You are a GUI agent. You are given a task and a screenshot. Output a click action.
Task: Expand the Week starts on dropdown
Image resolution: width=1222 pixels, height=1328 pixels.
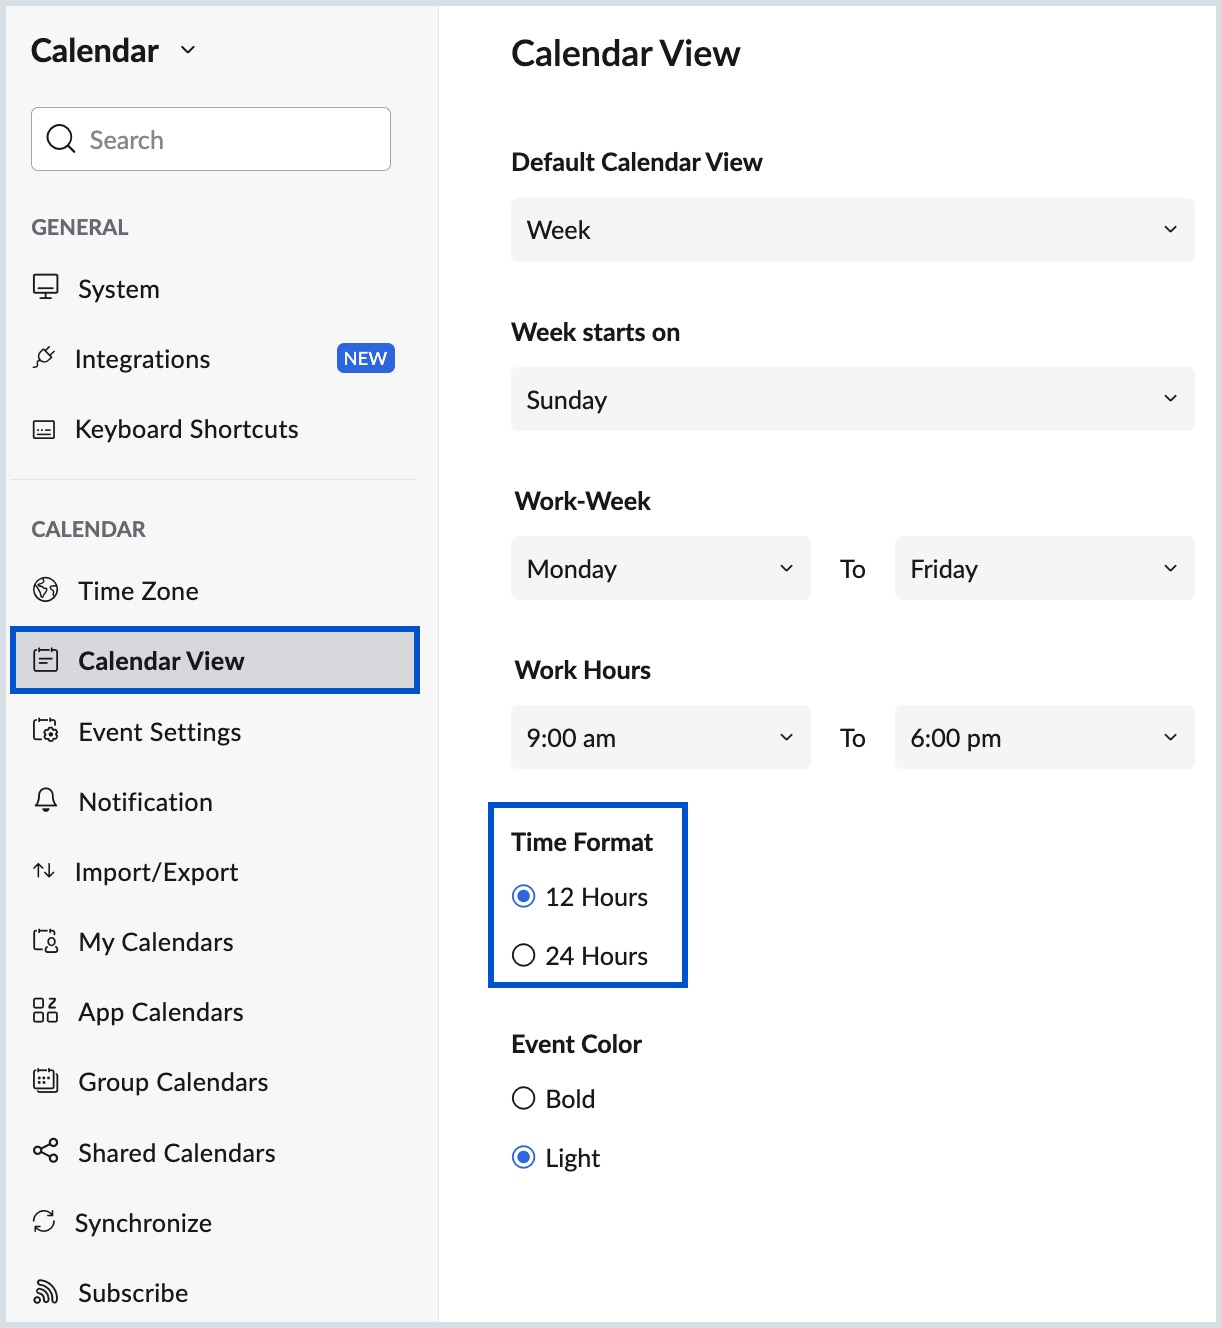852,399
